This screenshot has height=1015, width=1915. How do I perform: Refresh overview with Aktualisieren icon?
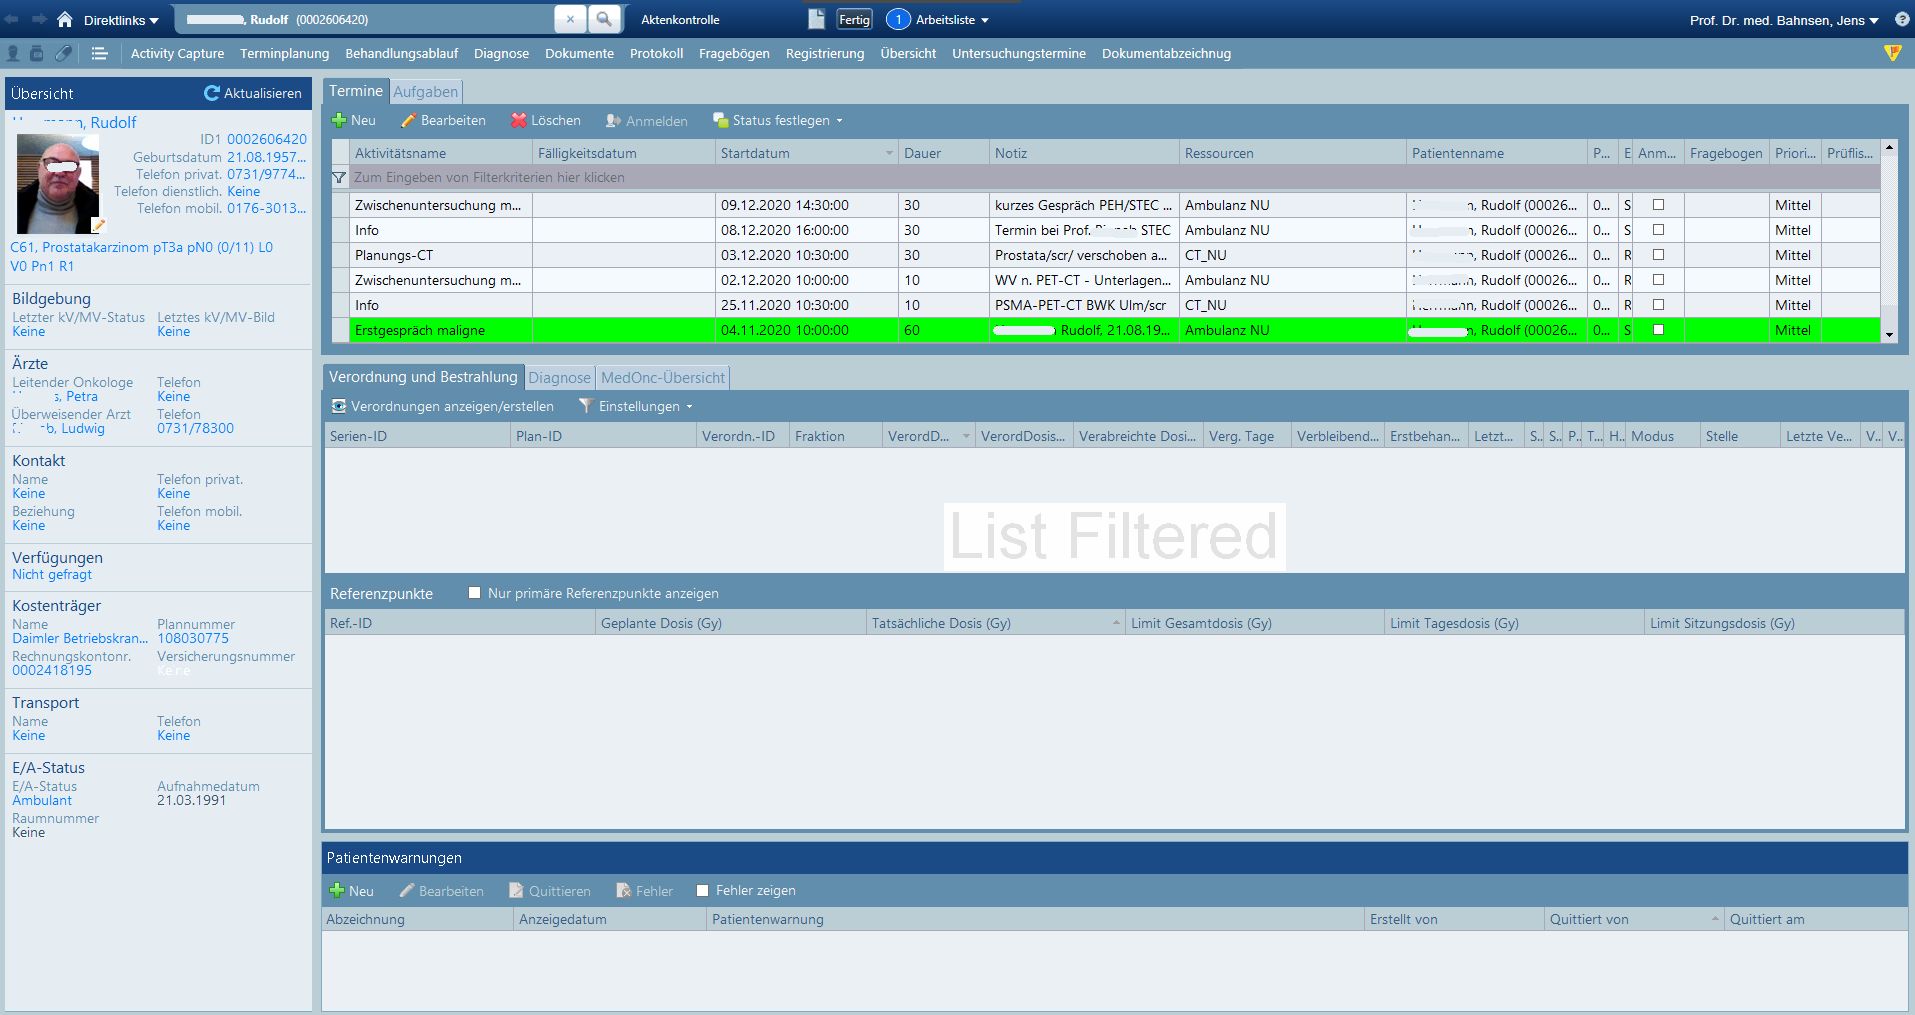[x=211, y=93]
